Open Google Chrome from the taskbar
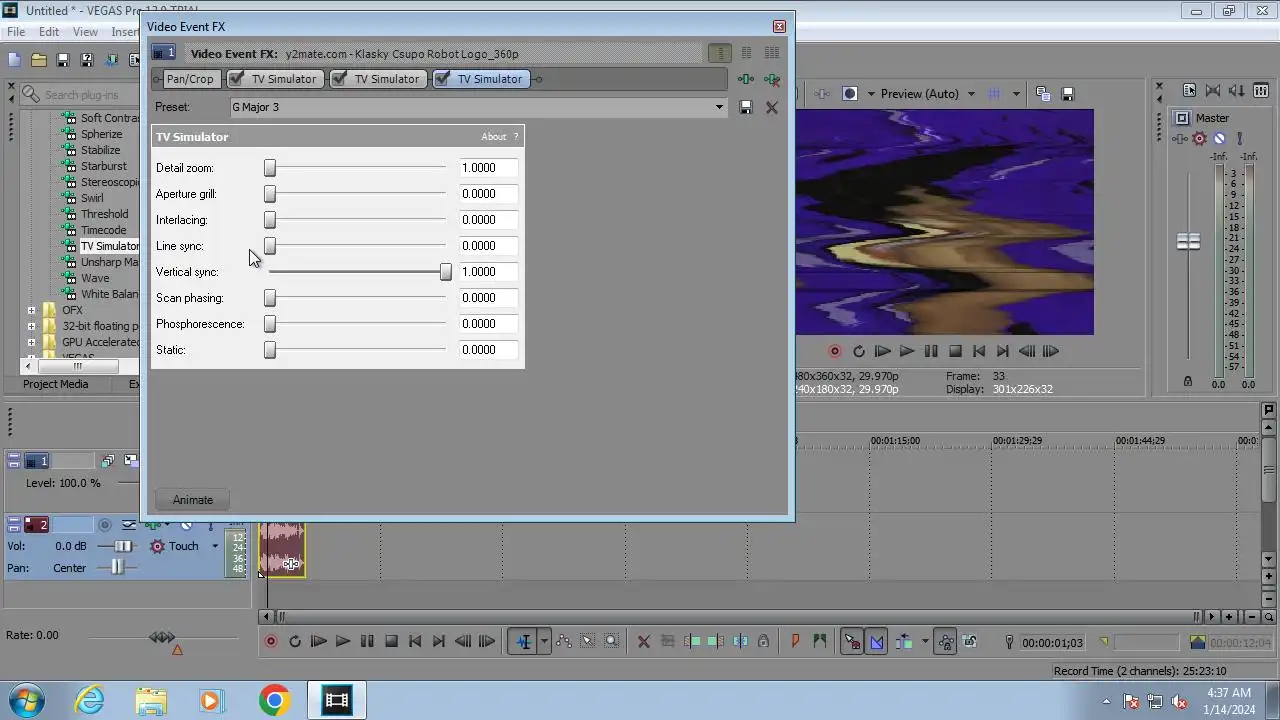The width and height of the screenshot is (1280, 720). point(274,700)
